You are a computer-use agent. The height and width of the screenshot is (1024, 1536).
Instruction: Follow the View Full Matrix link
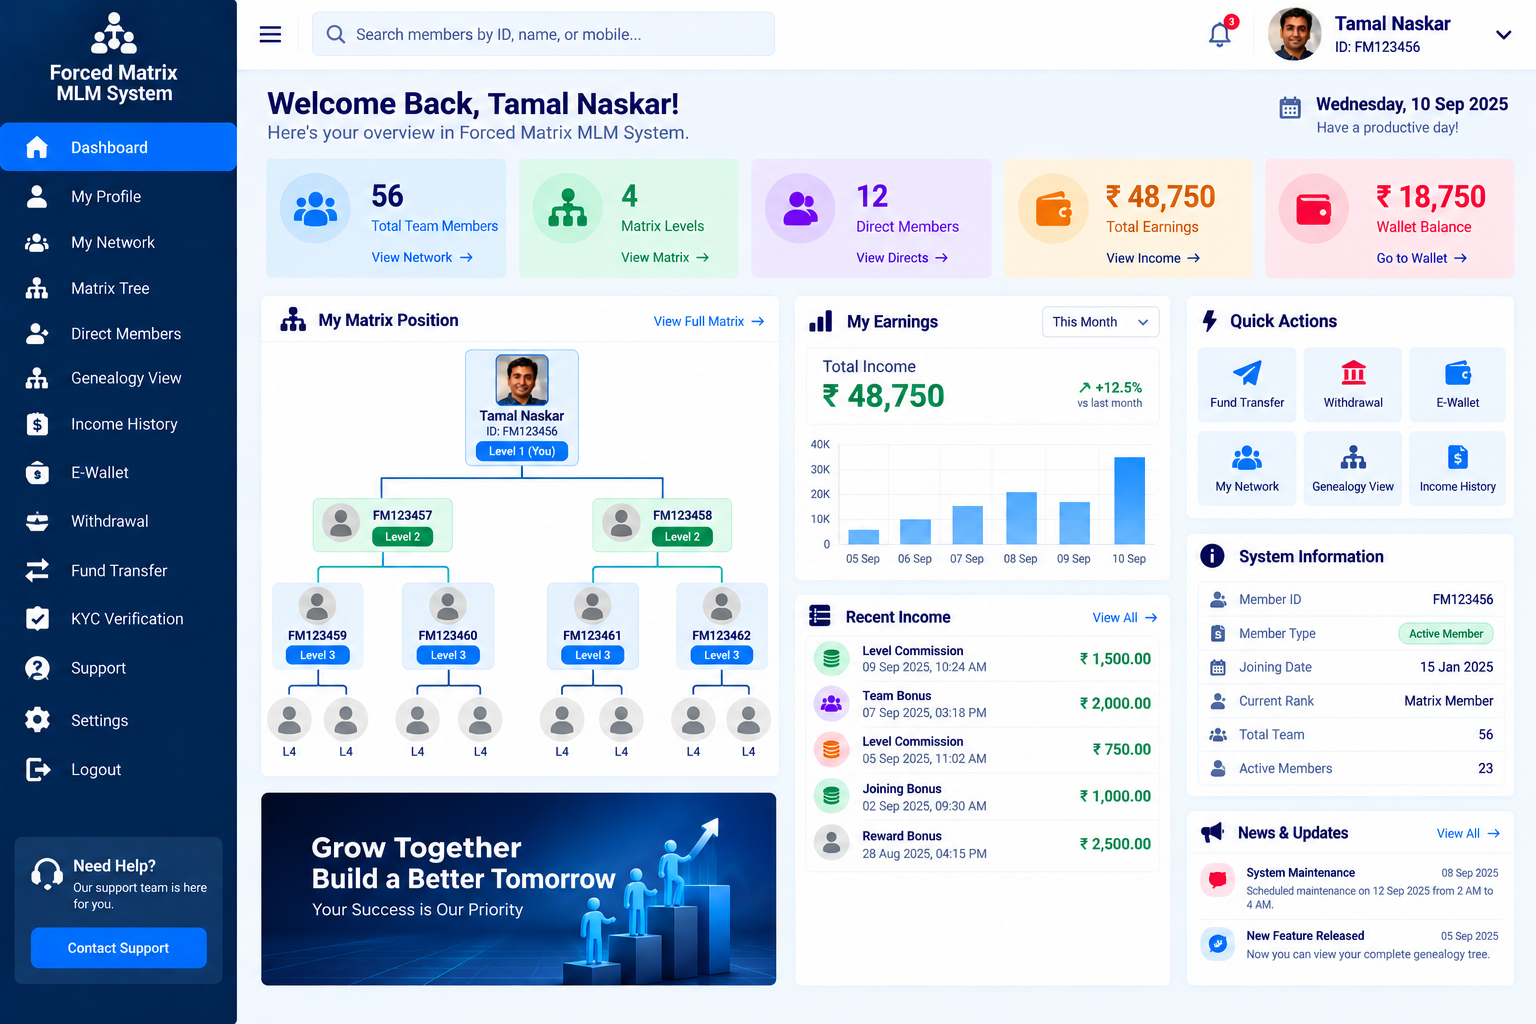coord(708,321)
